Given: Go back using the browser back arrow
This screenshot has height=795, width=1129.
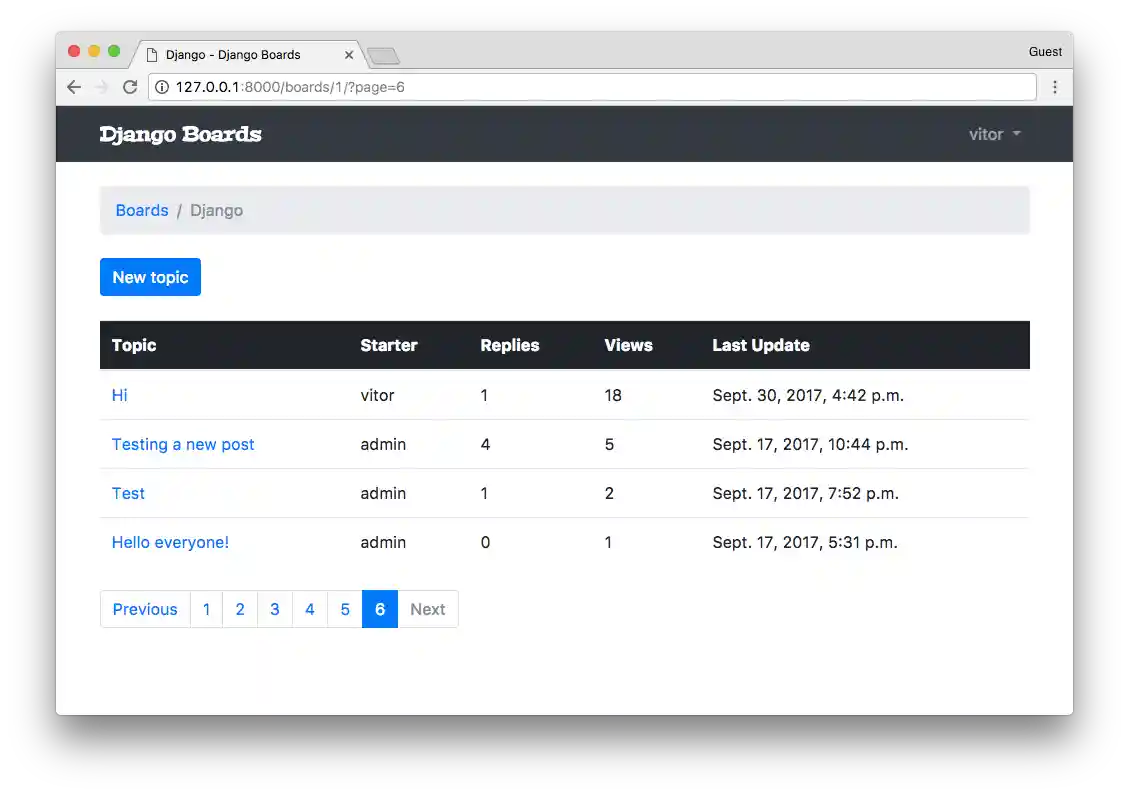Looking at the screenshot, I should coord(73,87).
